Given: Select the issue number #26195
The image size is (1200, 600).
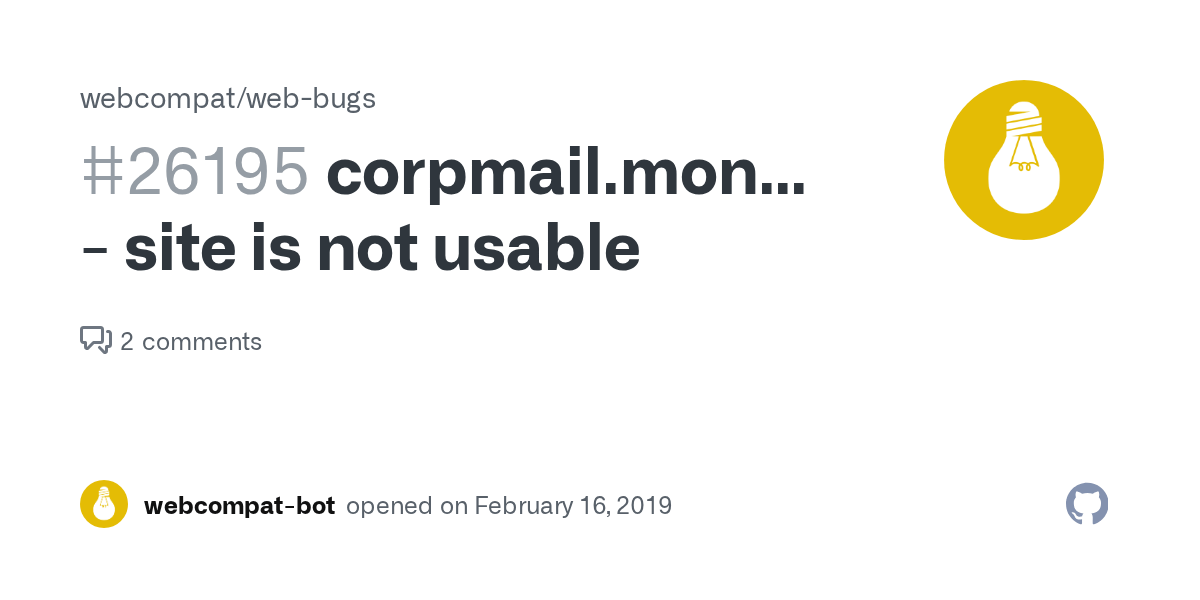Looking at the screenshot, I should click(195, 171).
